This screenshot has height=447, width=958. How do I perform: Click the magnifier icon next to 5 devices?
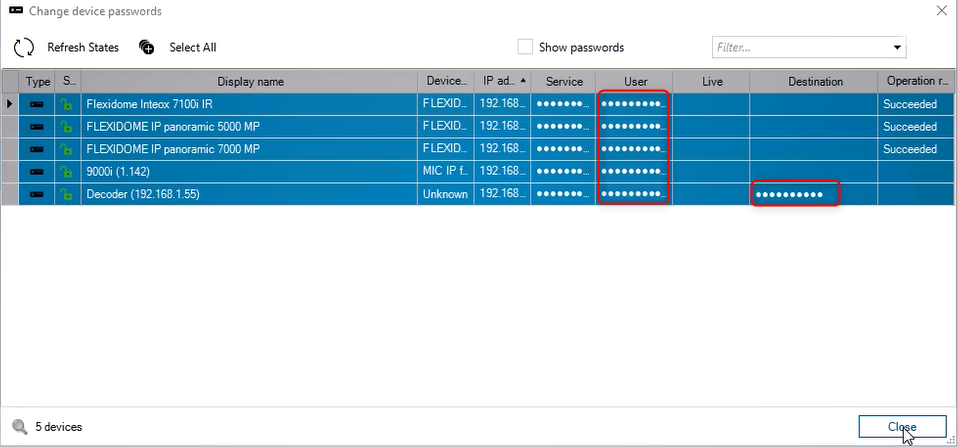point(20,427)
